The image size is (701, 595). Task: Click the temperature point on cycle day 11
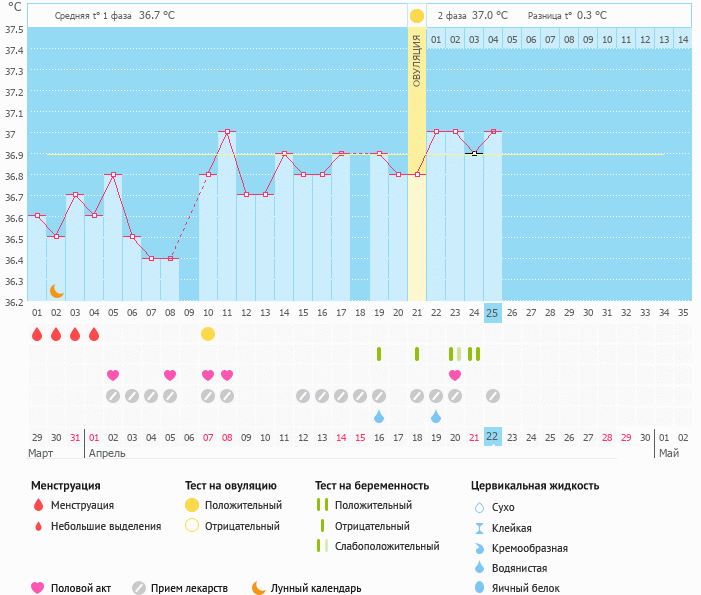pos(227,132)
